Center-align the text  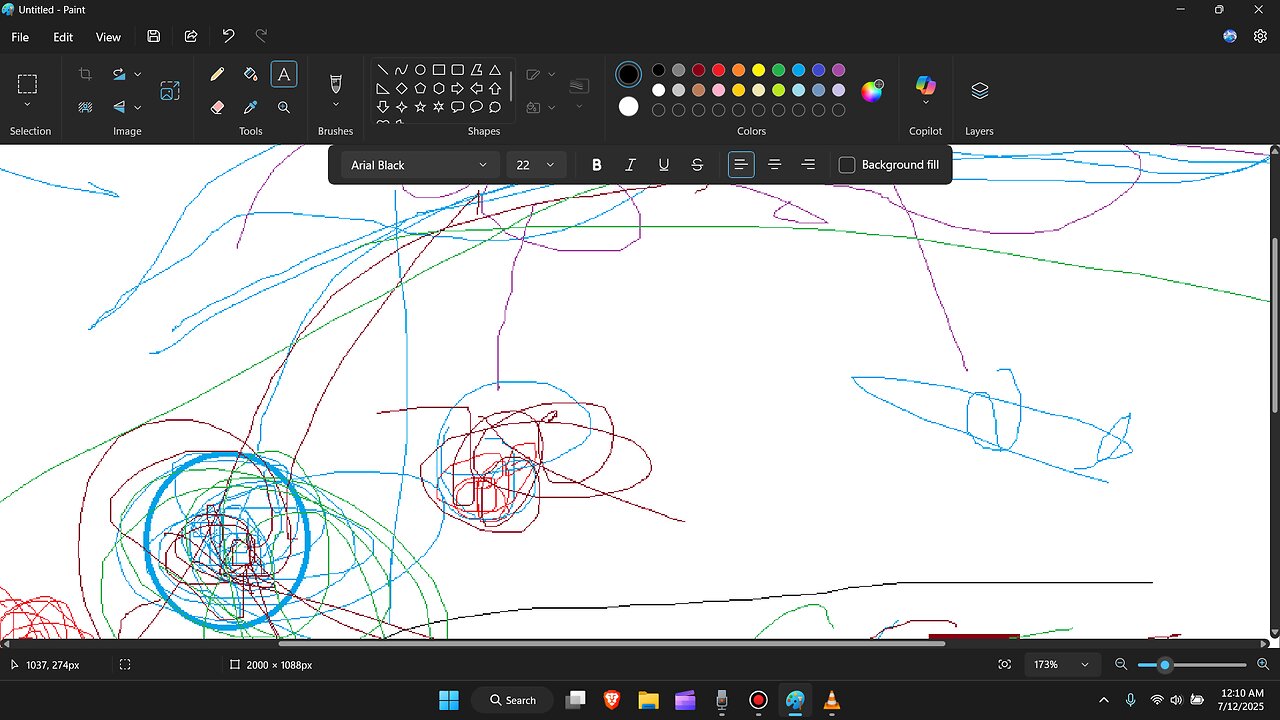tap(774, 165)
